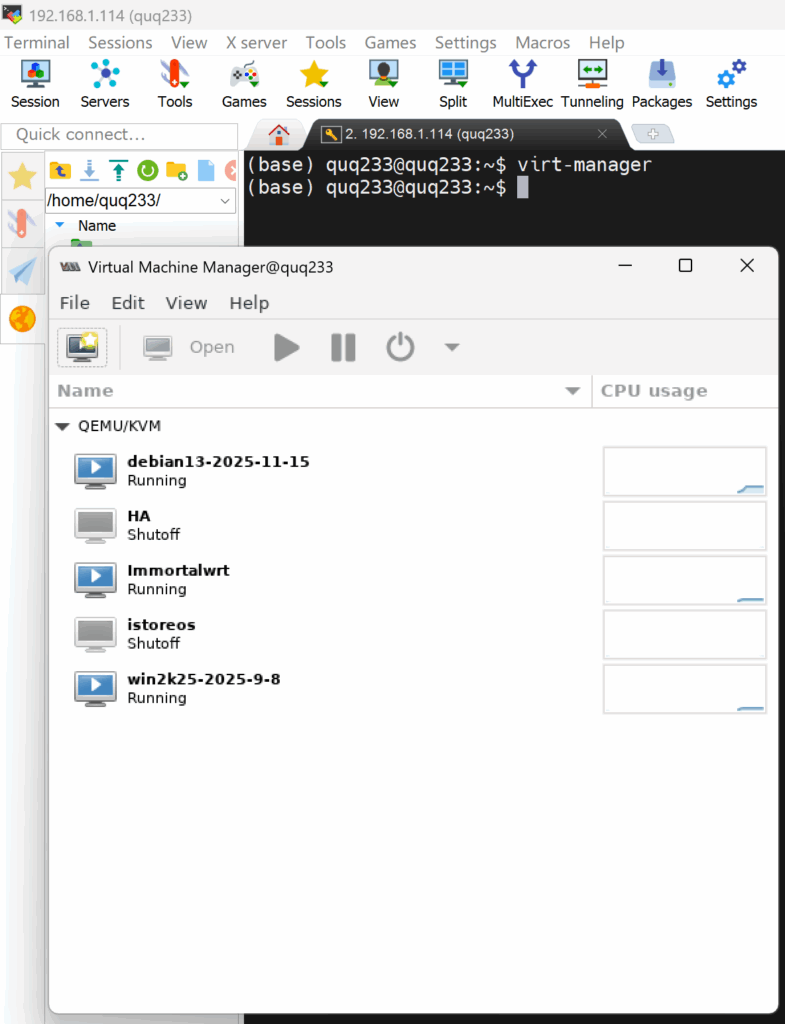Click the Packages toolbar icon
785x1024 pixels.
pos(661,84)
